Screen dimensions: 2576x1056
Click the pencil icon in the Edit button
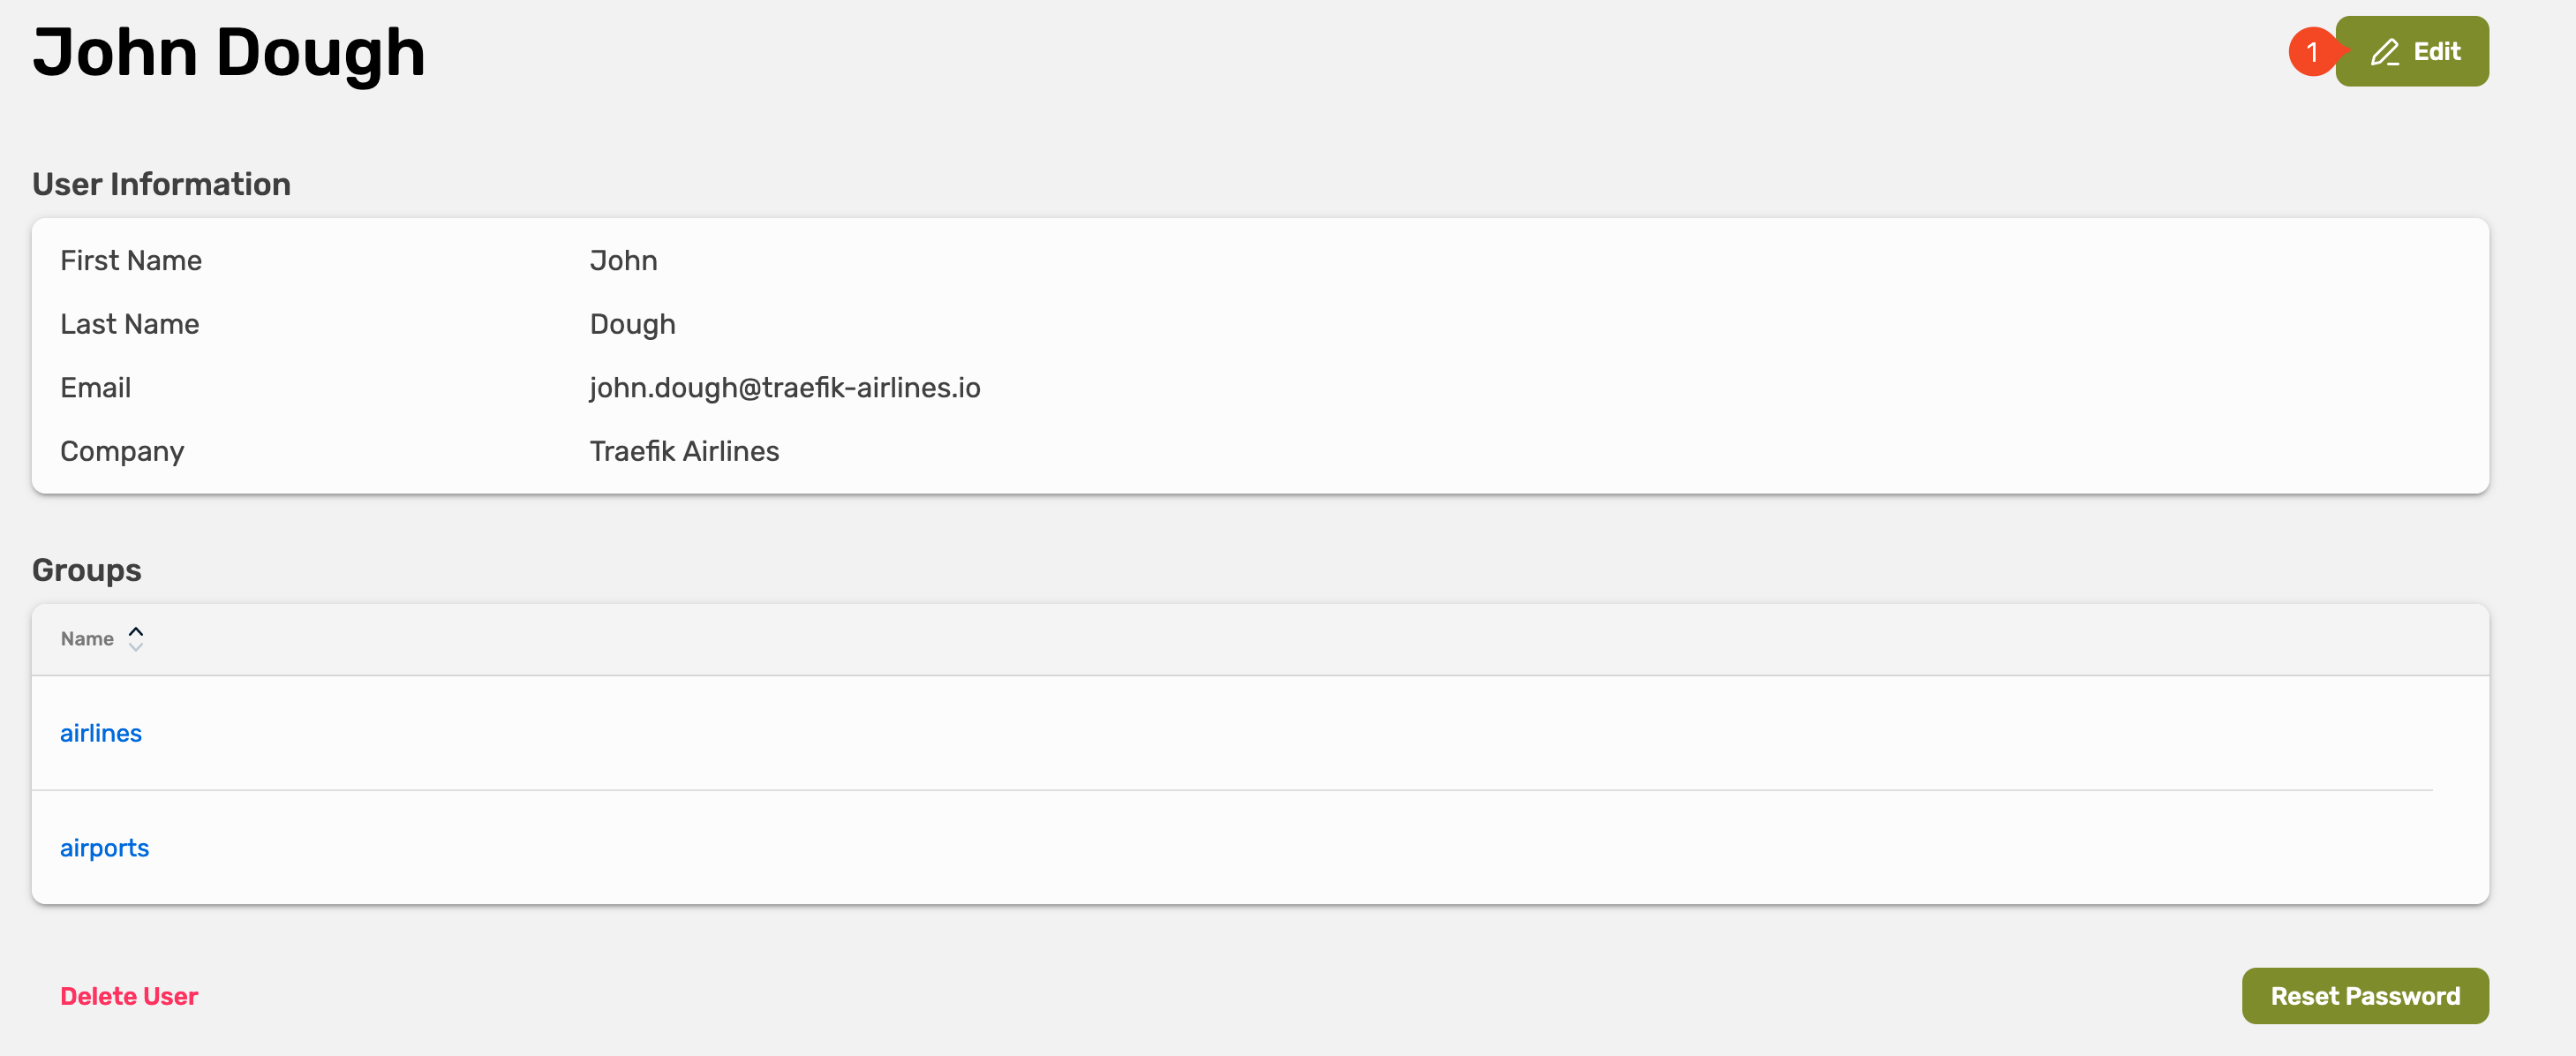click(x=2384, y=52)
